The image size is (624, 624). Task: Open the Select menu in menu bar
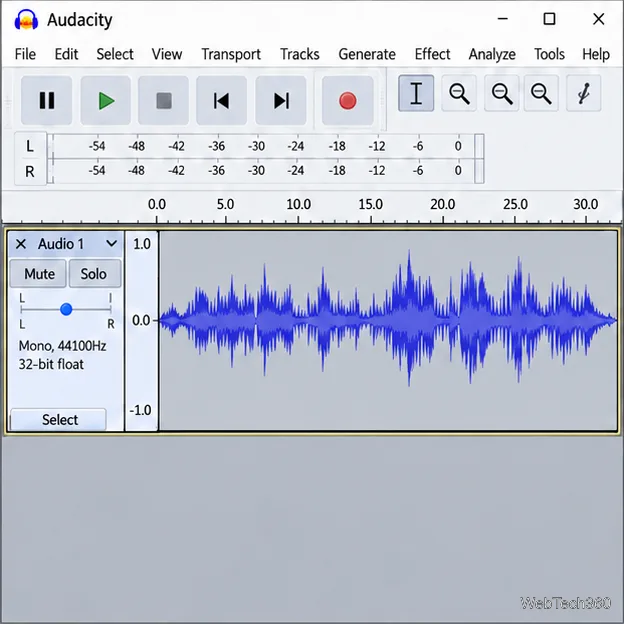click(115, 54)
